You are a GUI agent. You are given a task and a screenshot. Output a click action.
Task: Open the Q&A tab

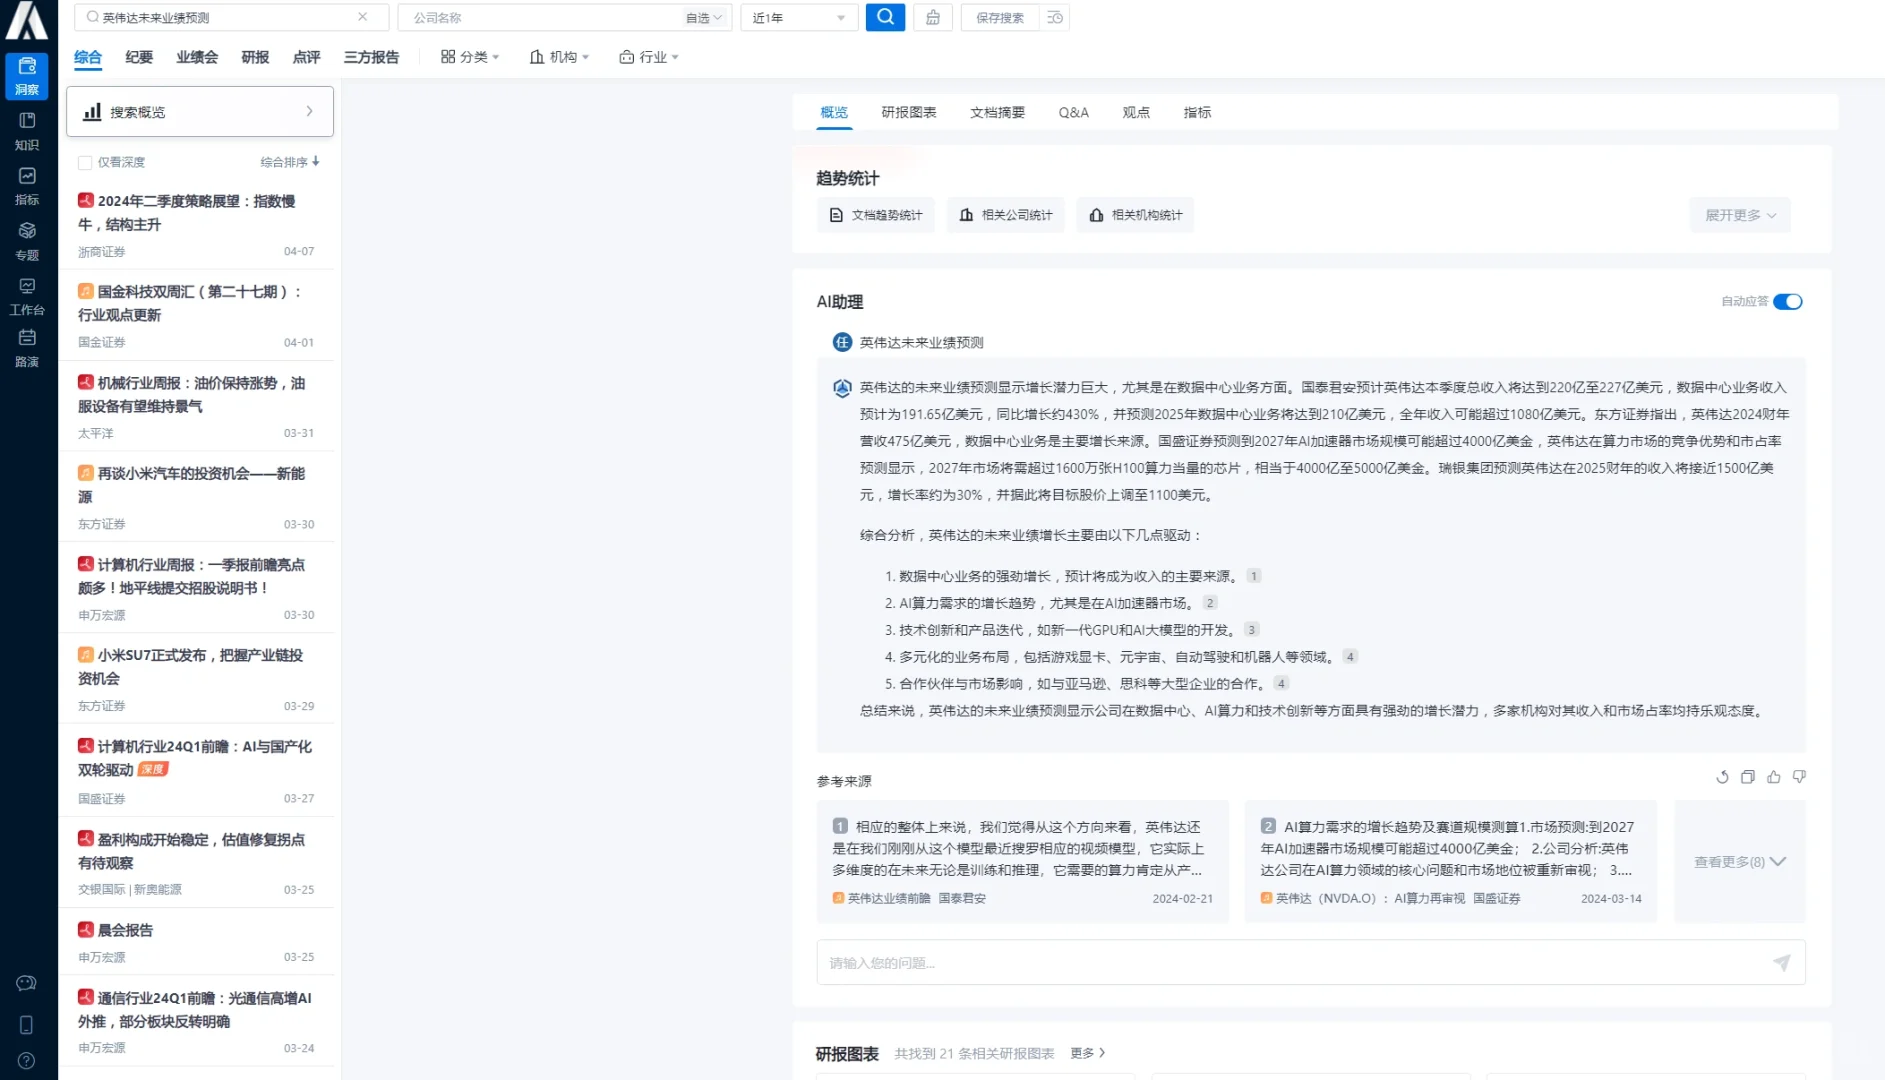point(1074,112)
